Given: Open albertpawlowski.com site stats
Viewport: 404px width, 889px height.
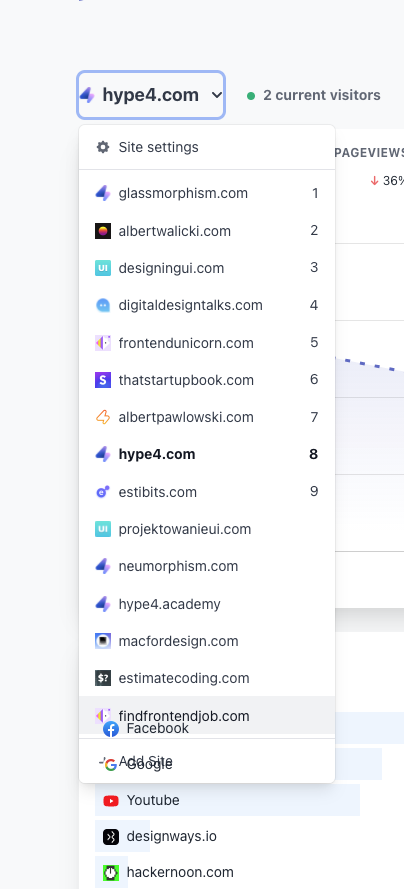Looking at the screenshot, I should [207, 417].
